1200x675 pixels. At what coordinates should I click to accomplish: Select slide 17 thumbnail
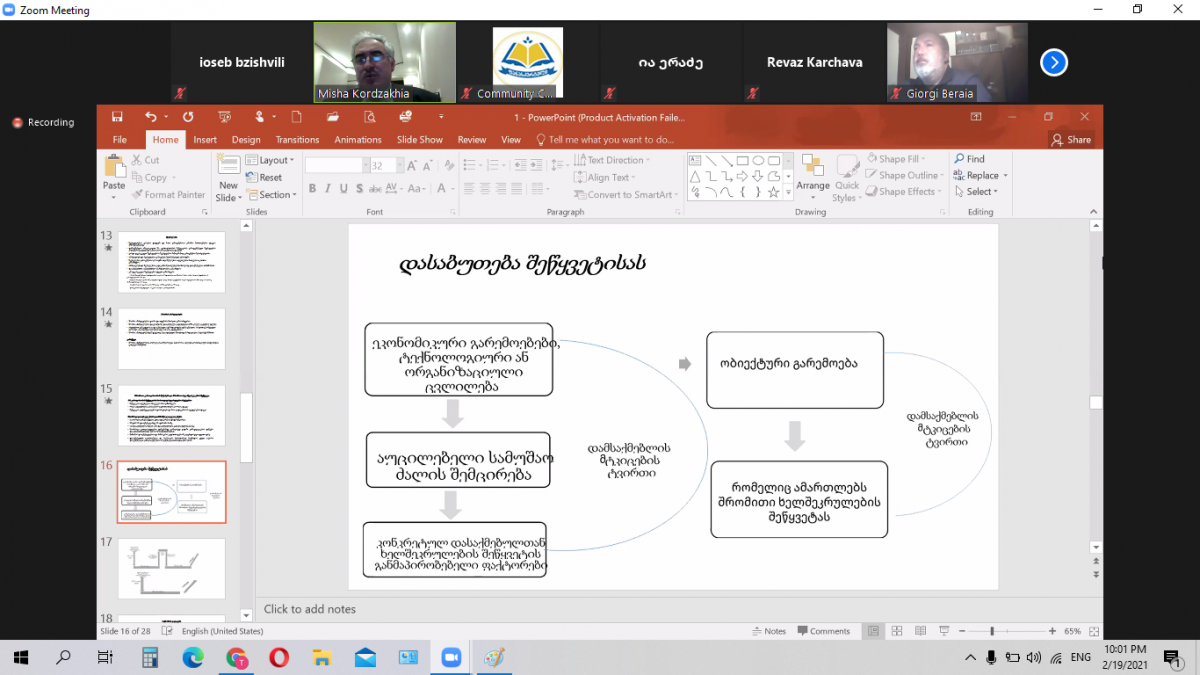172,568
